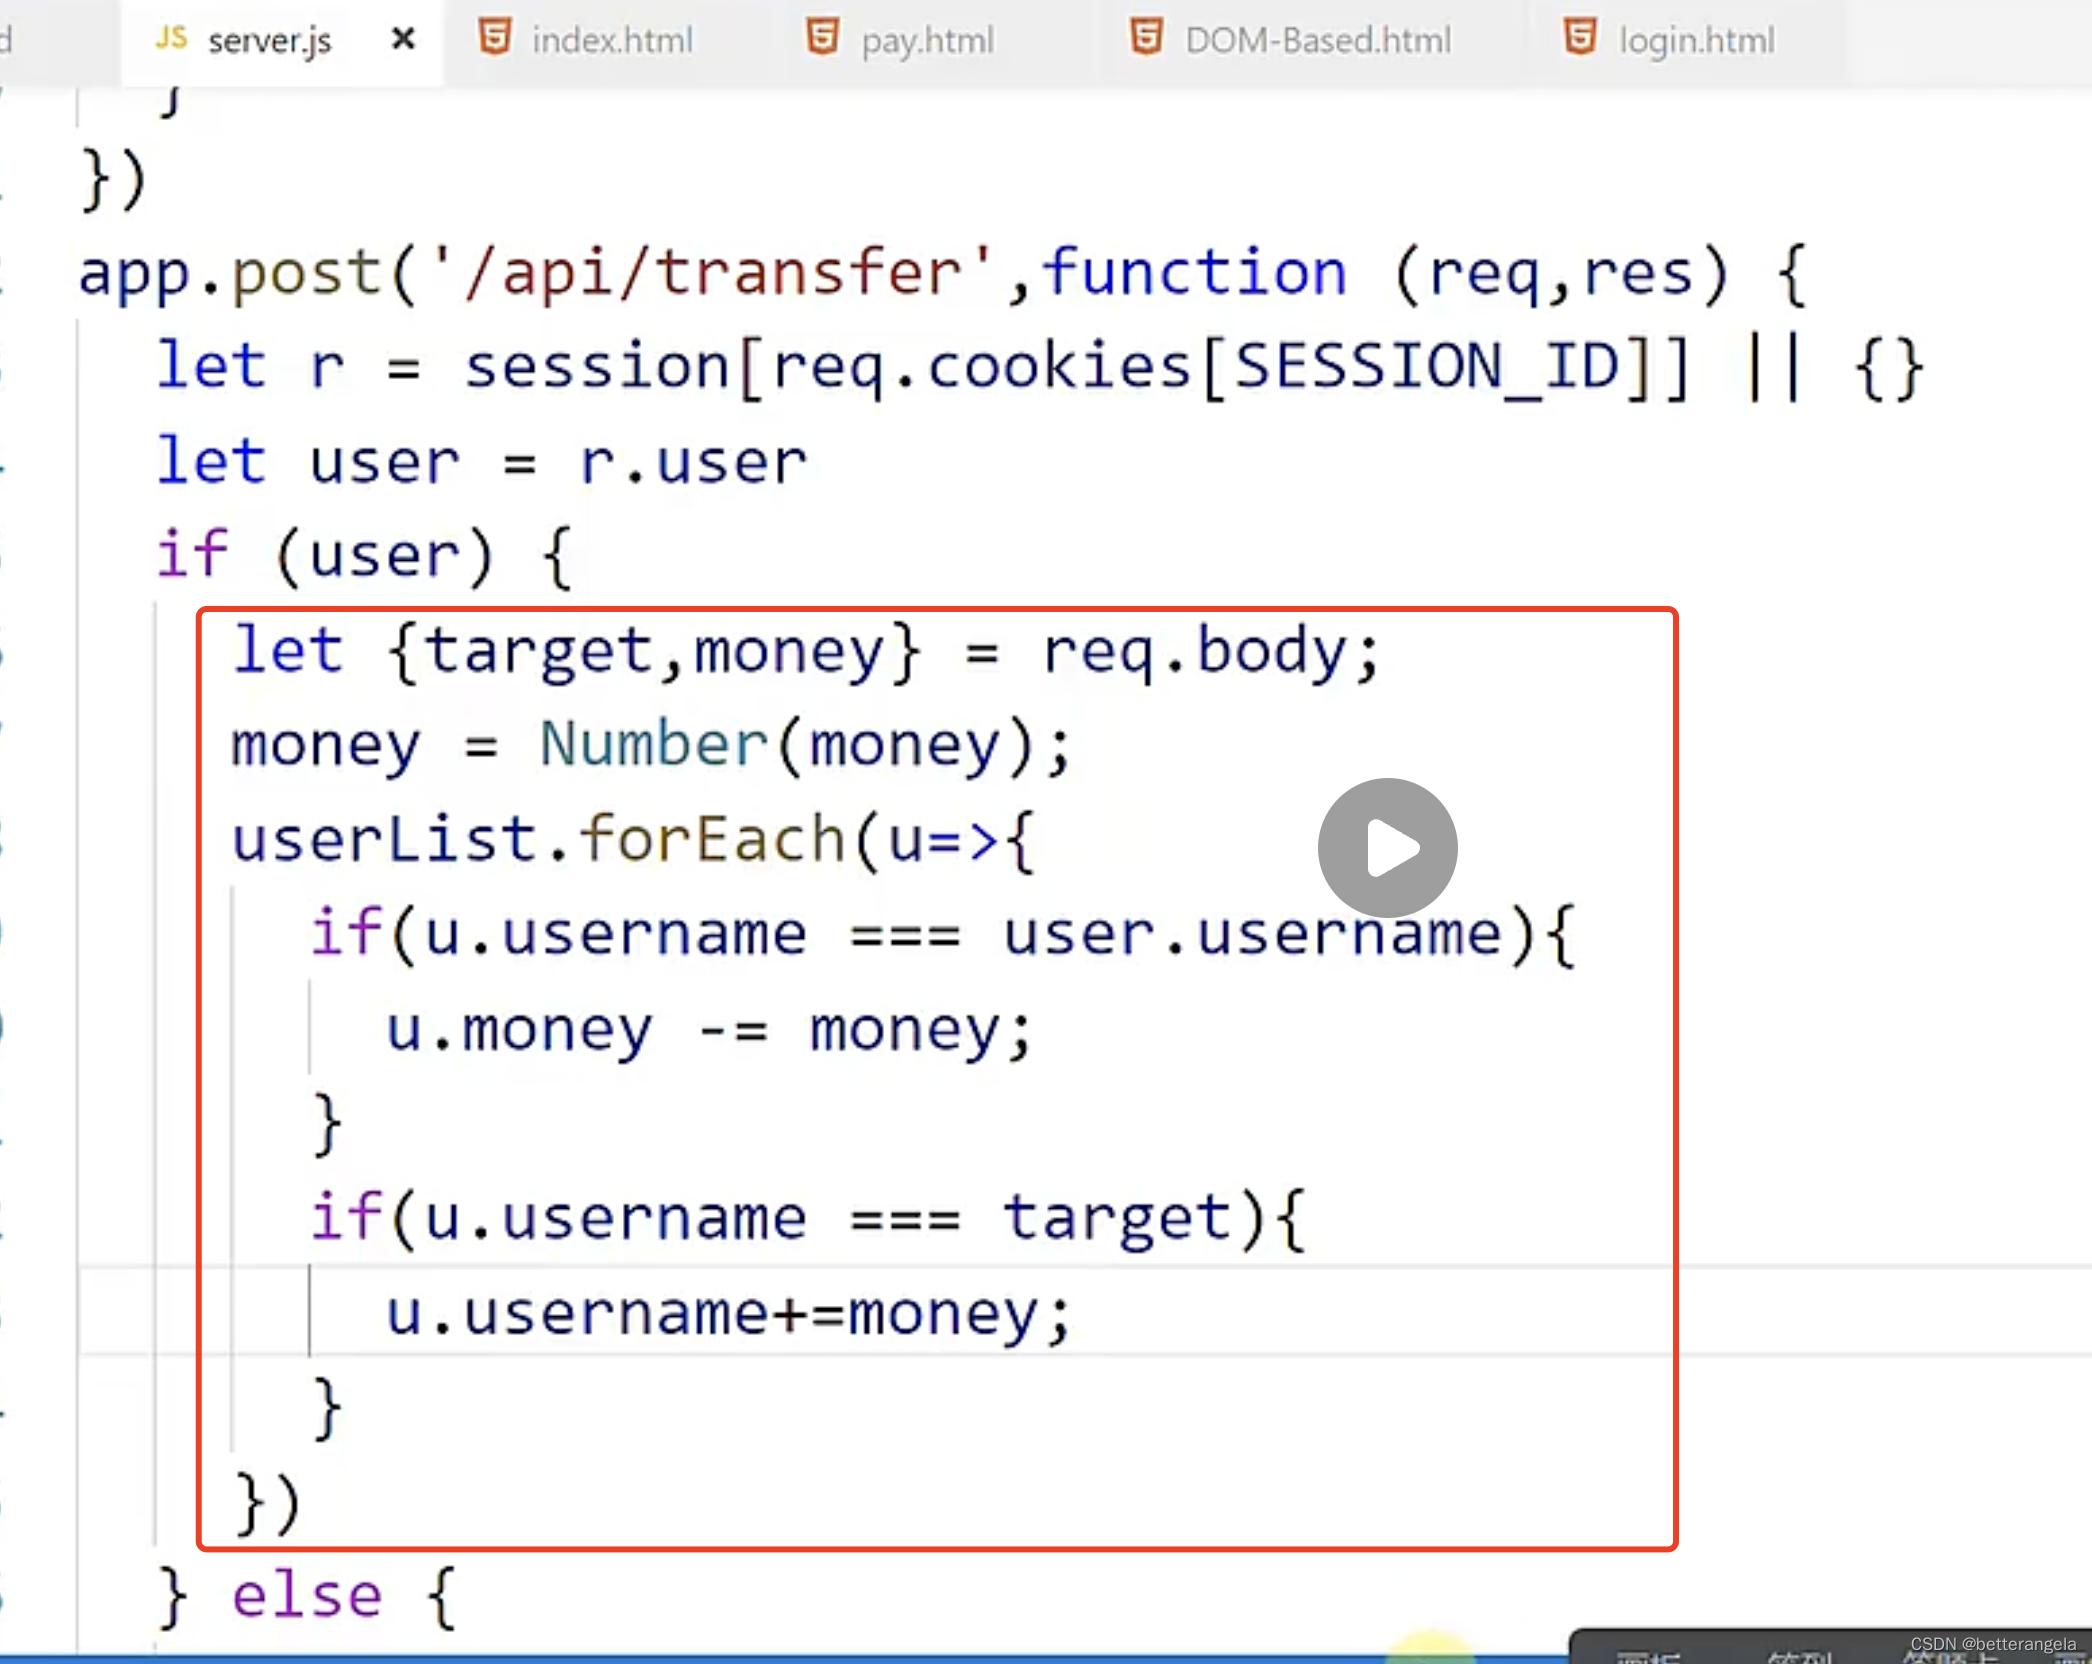Viewport: 2092px width, 1664px height.
Task: Click the HTML5 icon on the index.html tab
Action: click(495, 37)
